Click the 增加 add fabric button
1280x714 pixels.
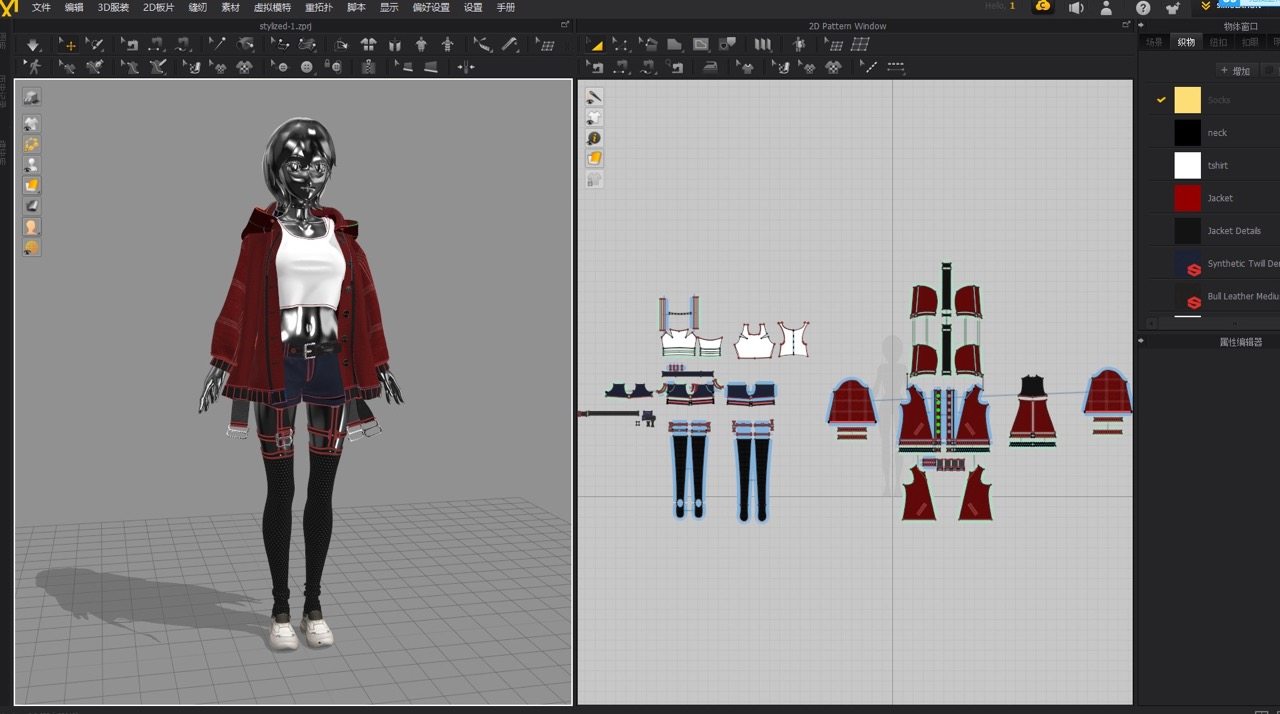point(1235,71)
